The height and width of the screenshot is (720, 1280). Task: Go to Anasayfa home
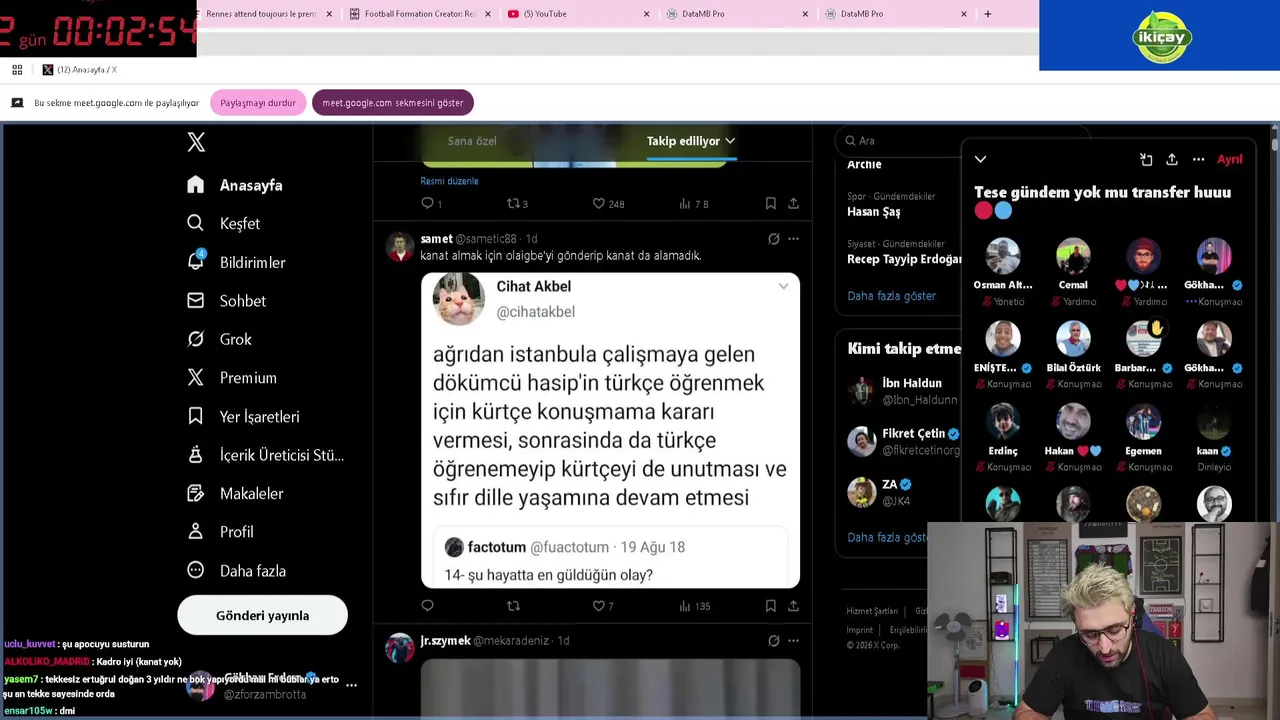click(236, 185)
